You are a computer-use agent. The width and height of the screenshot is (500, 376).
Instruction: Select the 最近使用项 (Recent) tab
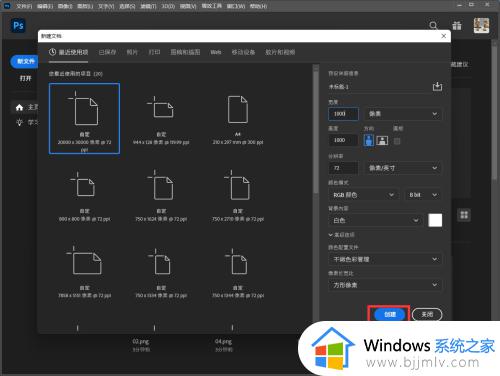click(x=68, y=52)
